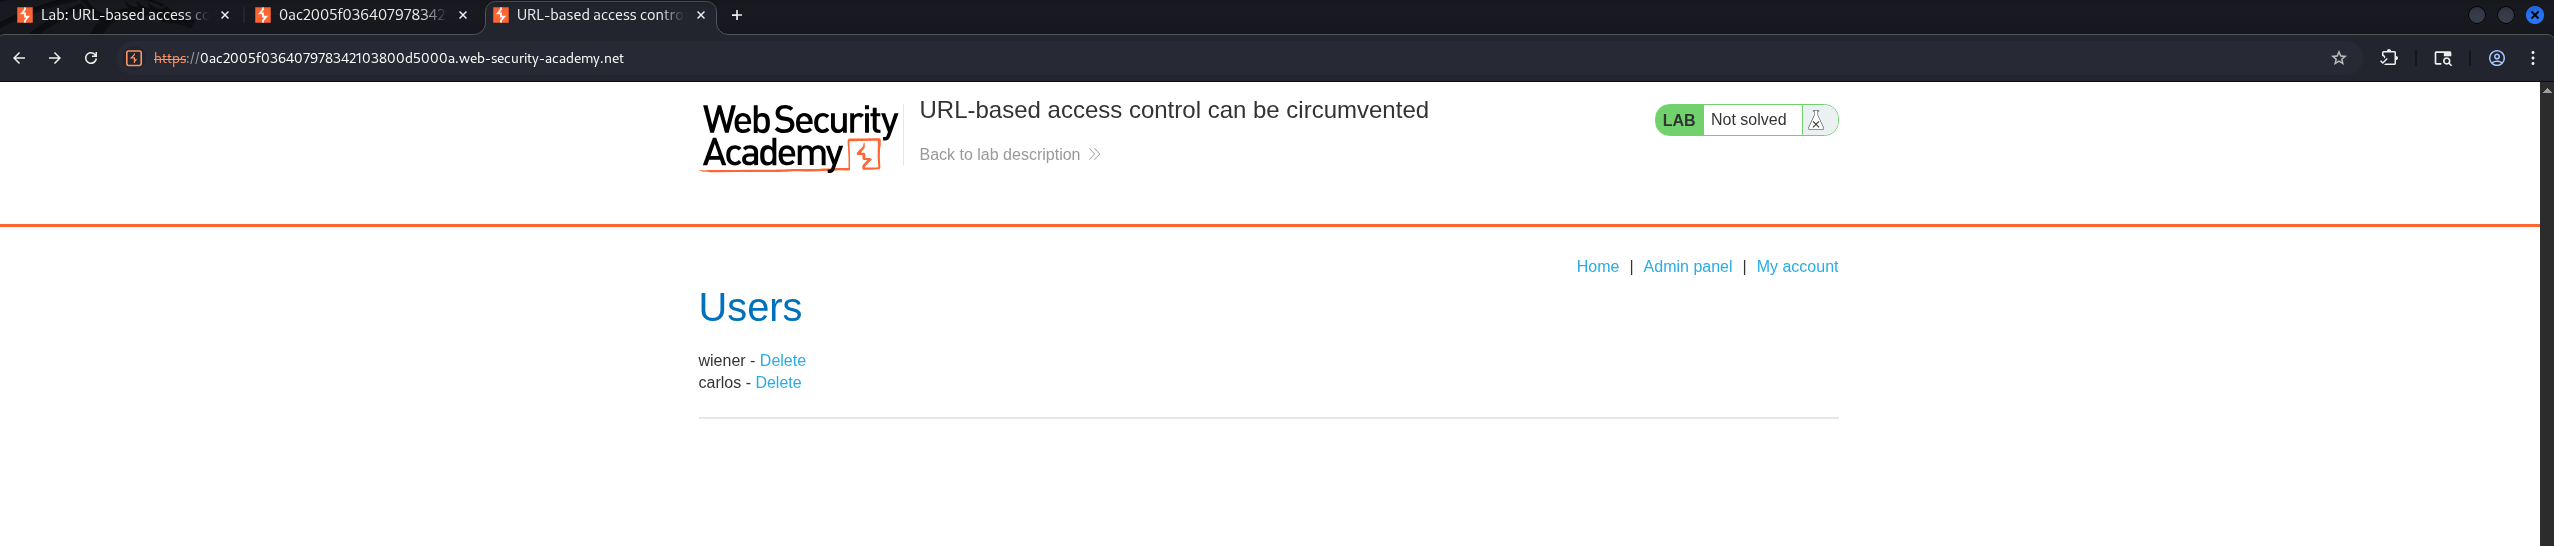This screenshot has width=2554, height=546.
Task: Delete the wiener user
Action: pos(782,360)
